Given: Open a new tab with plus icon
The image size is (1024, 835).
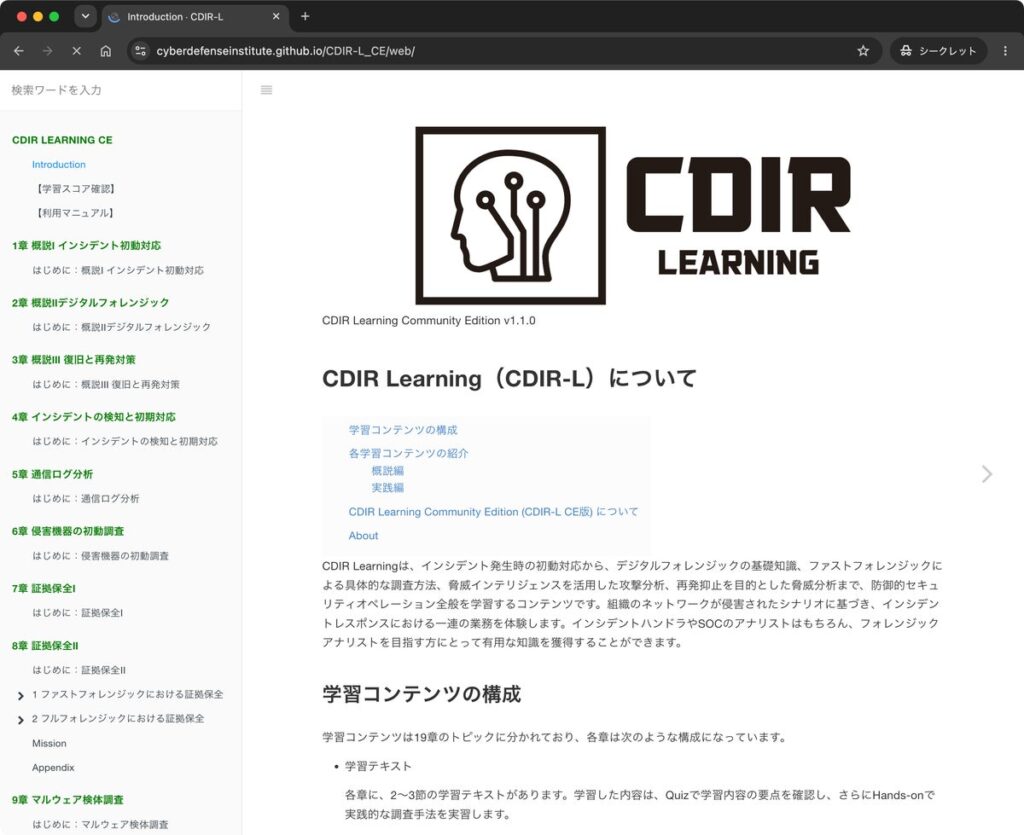Looking at the screenshot, I should tap(305, 16).
